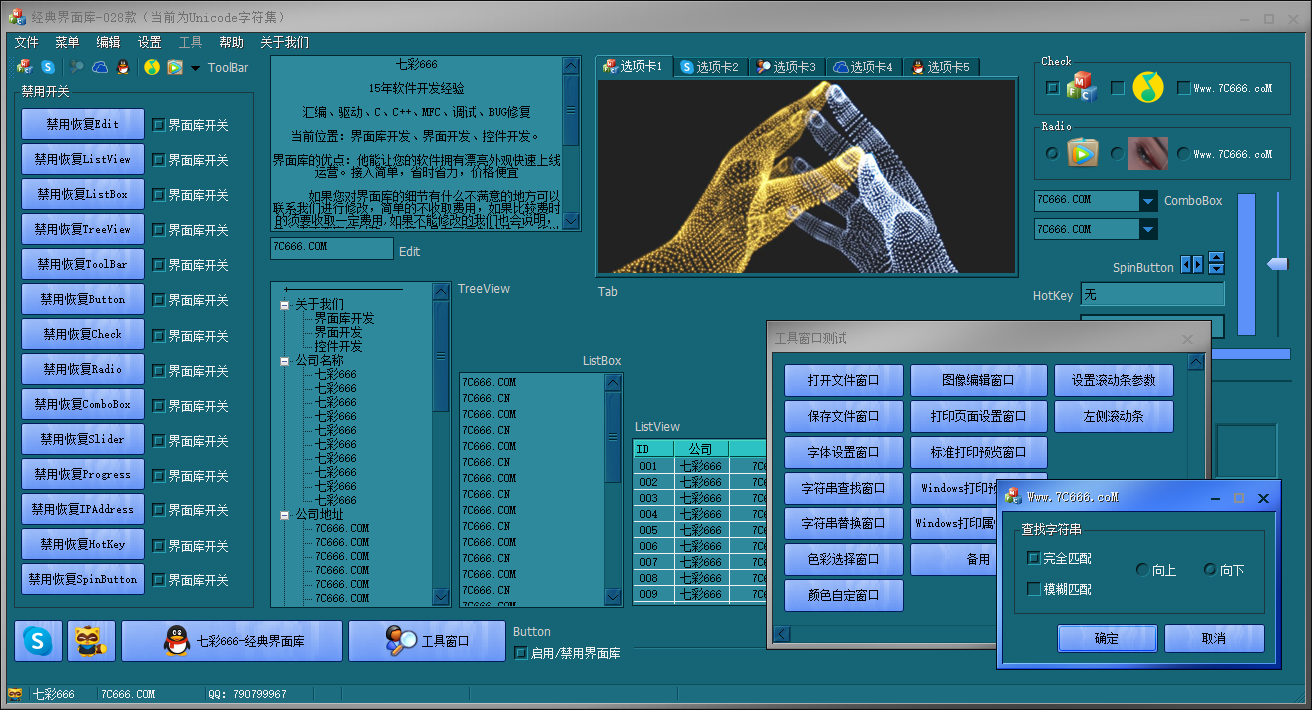Switch to the 选项卡3 tab
This screenshot has width=1312, height=710.
tap(786, 67)
